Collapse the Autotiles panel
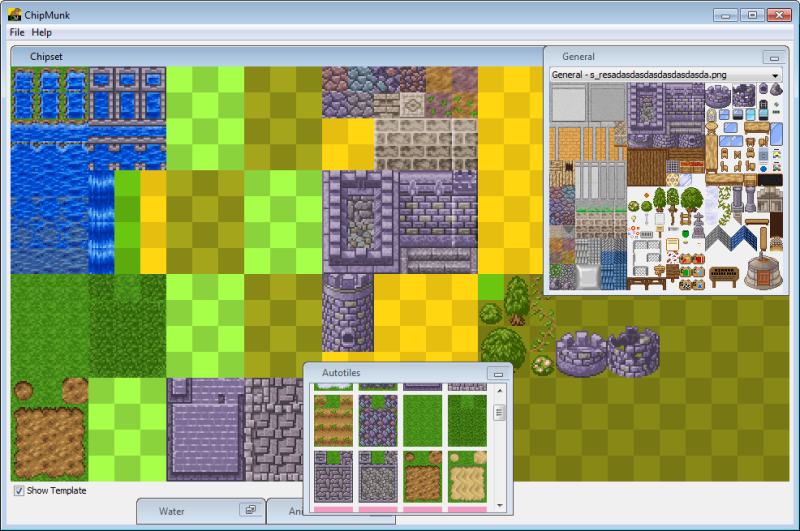Screen dimensions: 800x531 [496, 373]
